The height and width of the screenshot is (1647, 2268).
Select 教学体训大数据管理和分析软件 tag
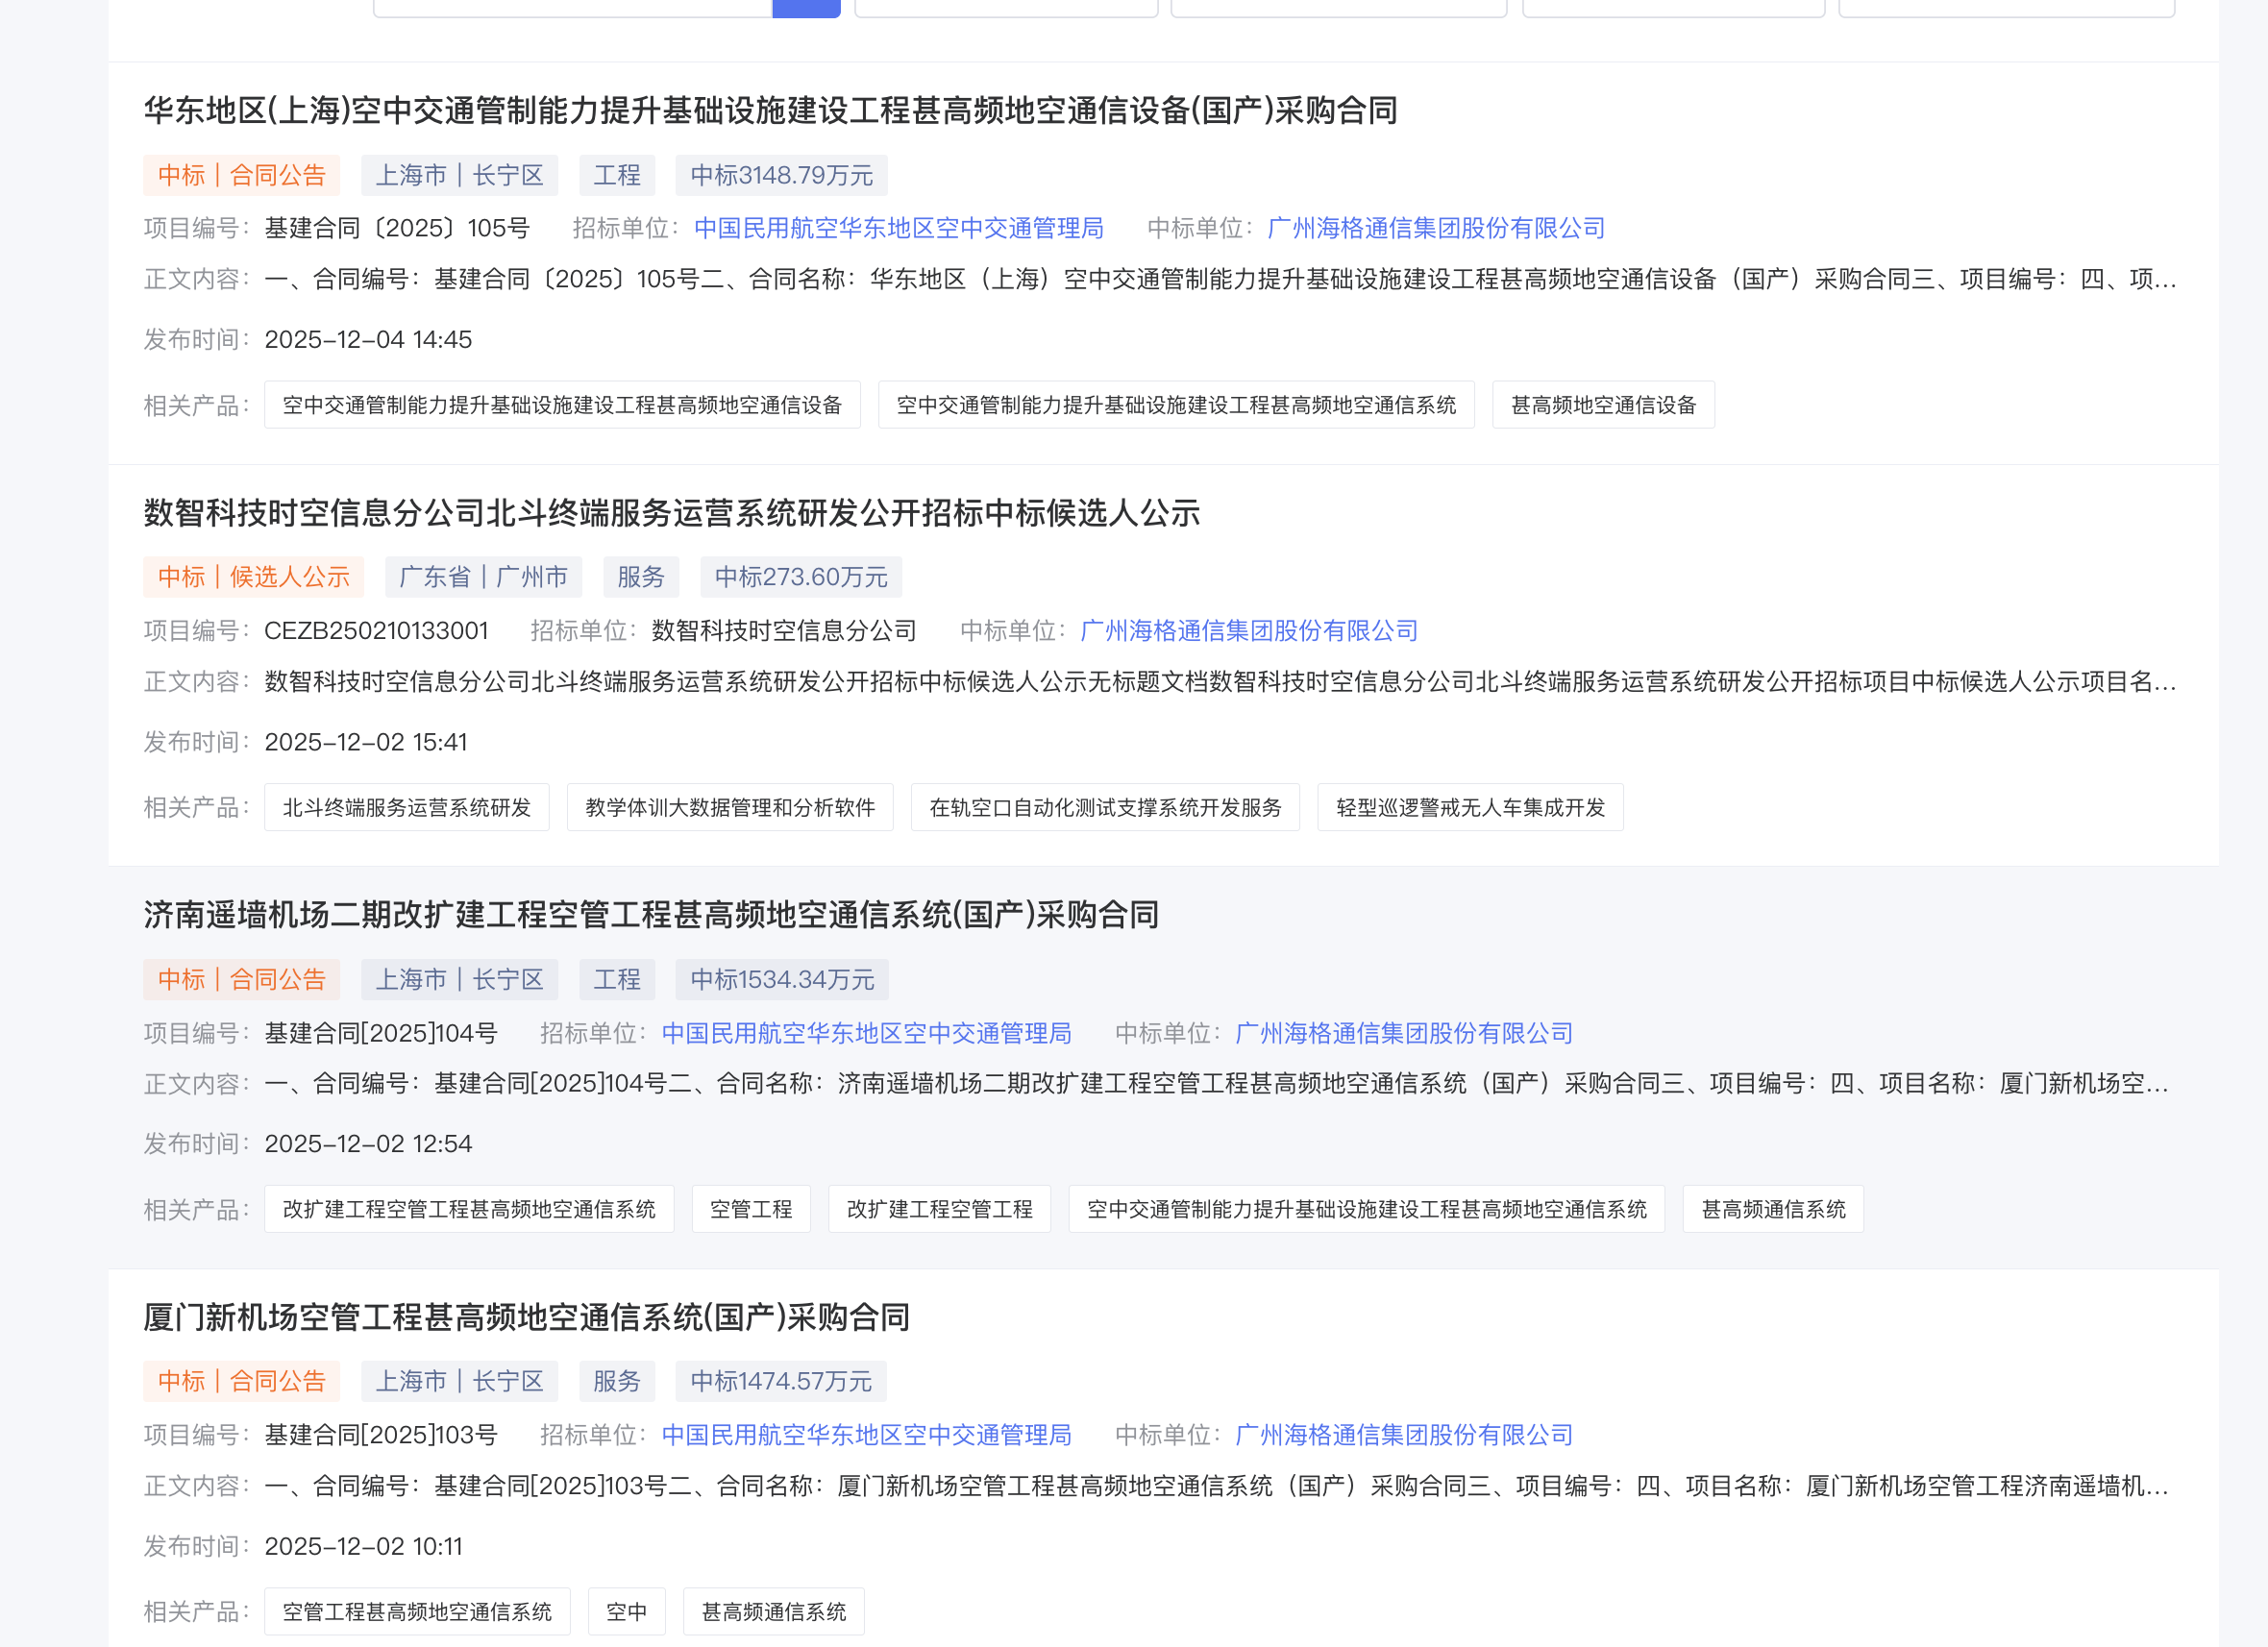tap(729, 807)
